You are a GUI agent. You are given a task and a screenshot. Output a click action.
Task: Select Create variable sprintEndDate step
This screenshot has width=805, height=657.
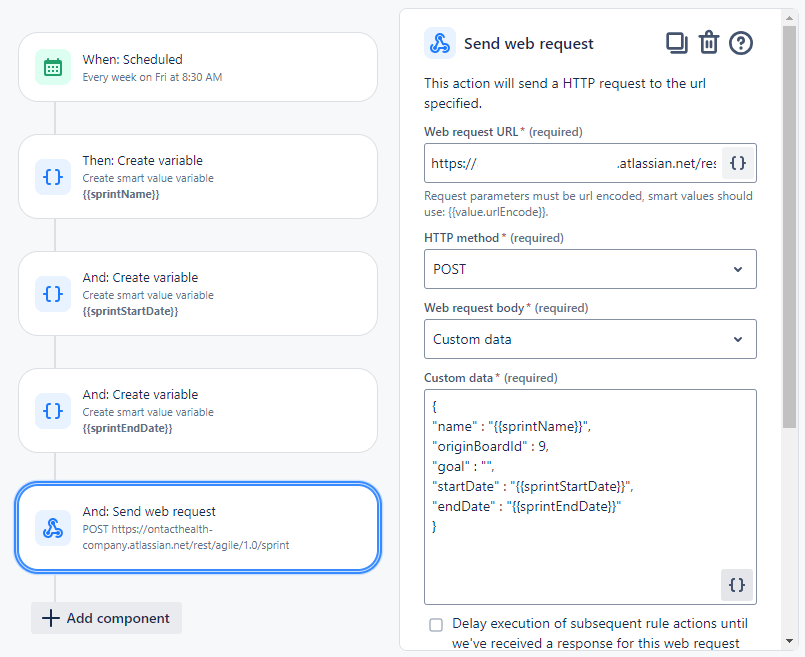(x=198, y=411)
